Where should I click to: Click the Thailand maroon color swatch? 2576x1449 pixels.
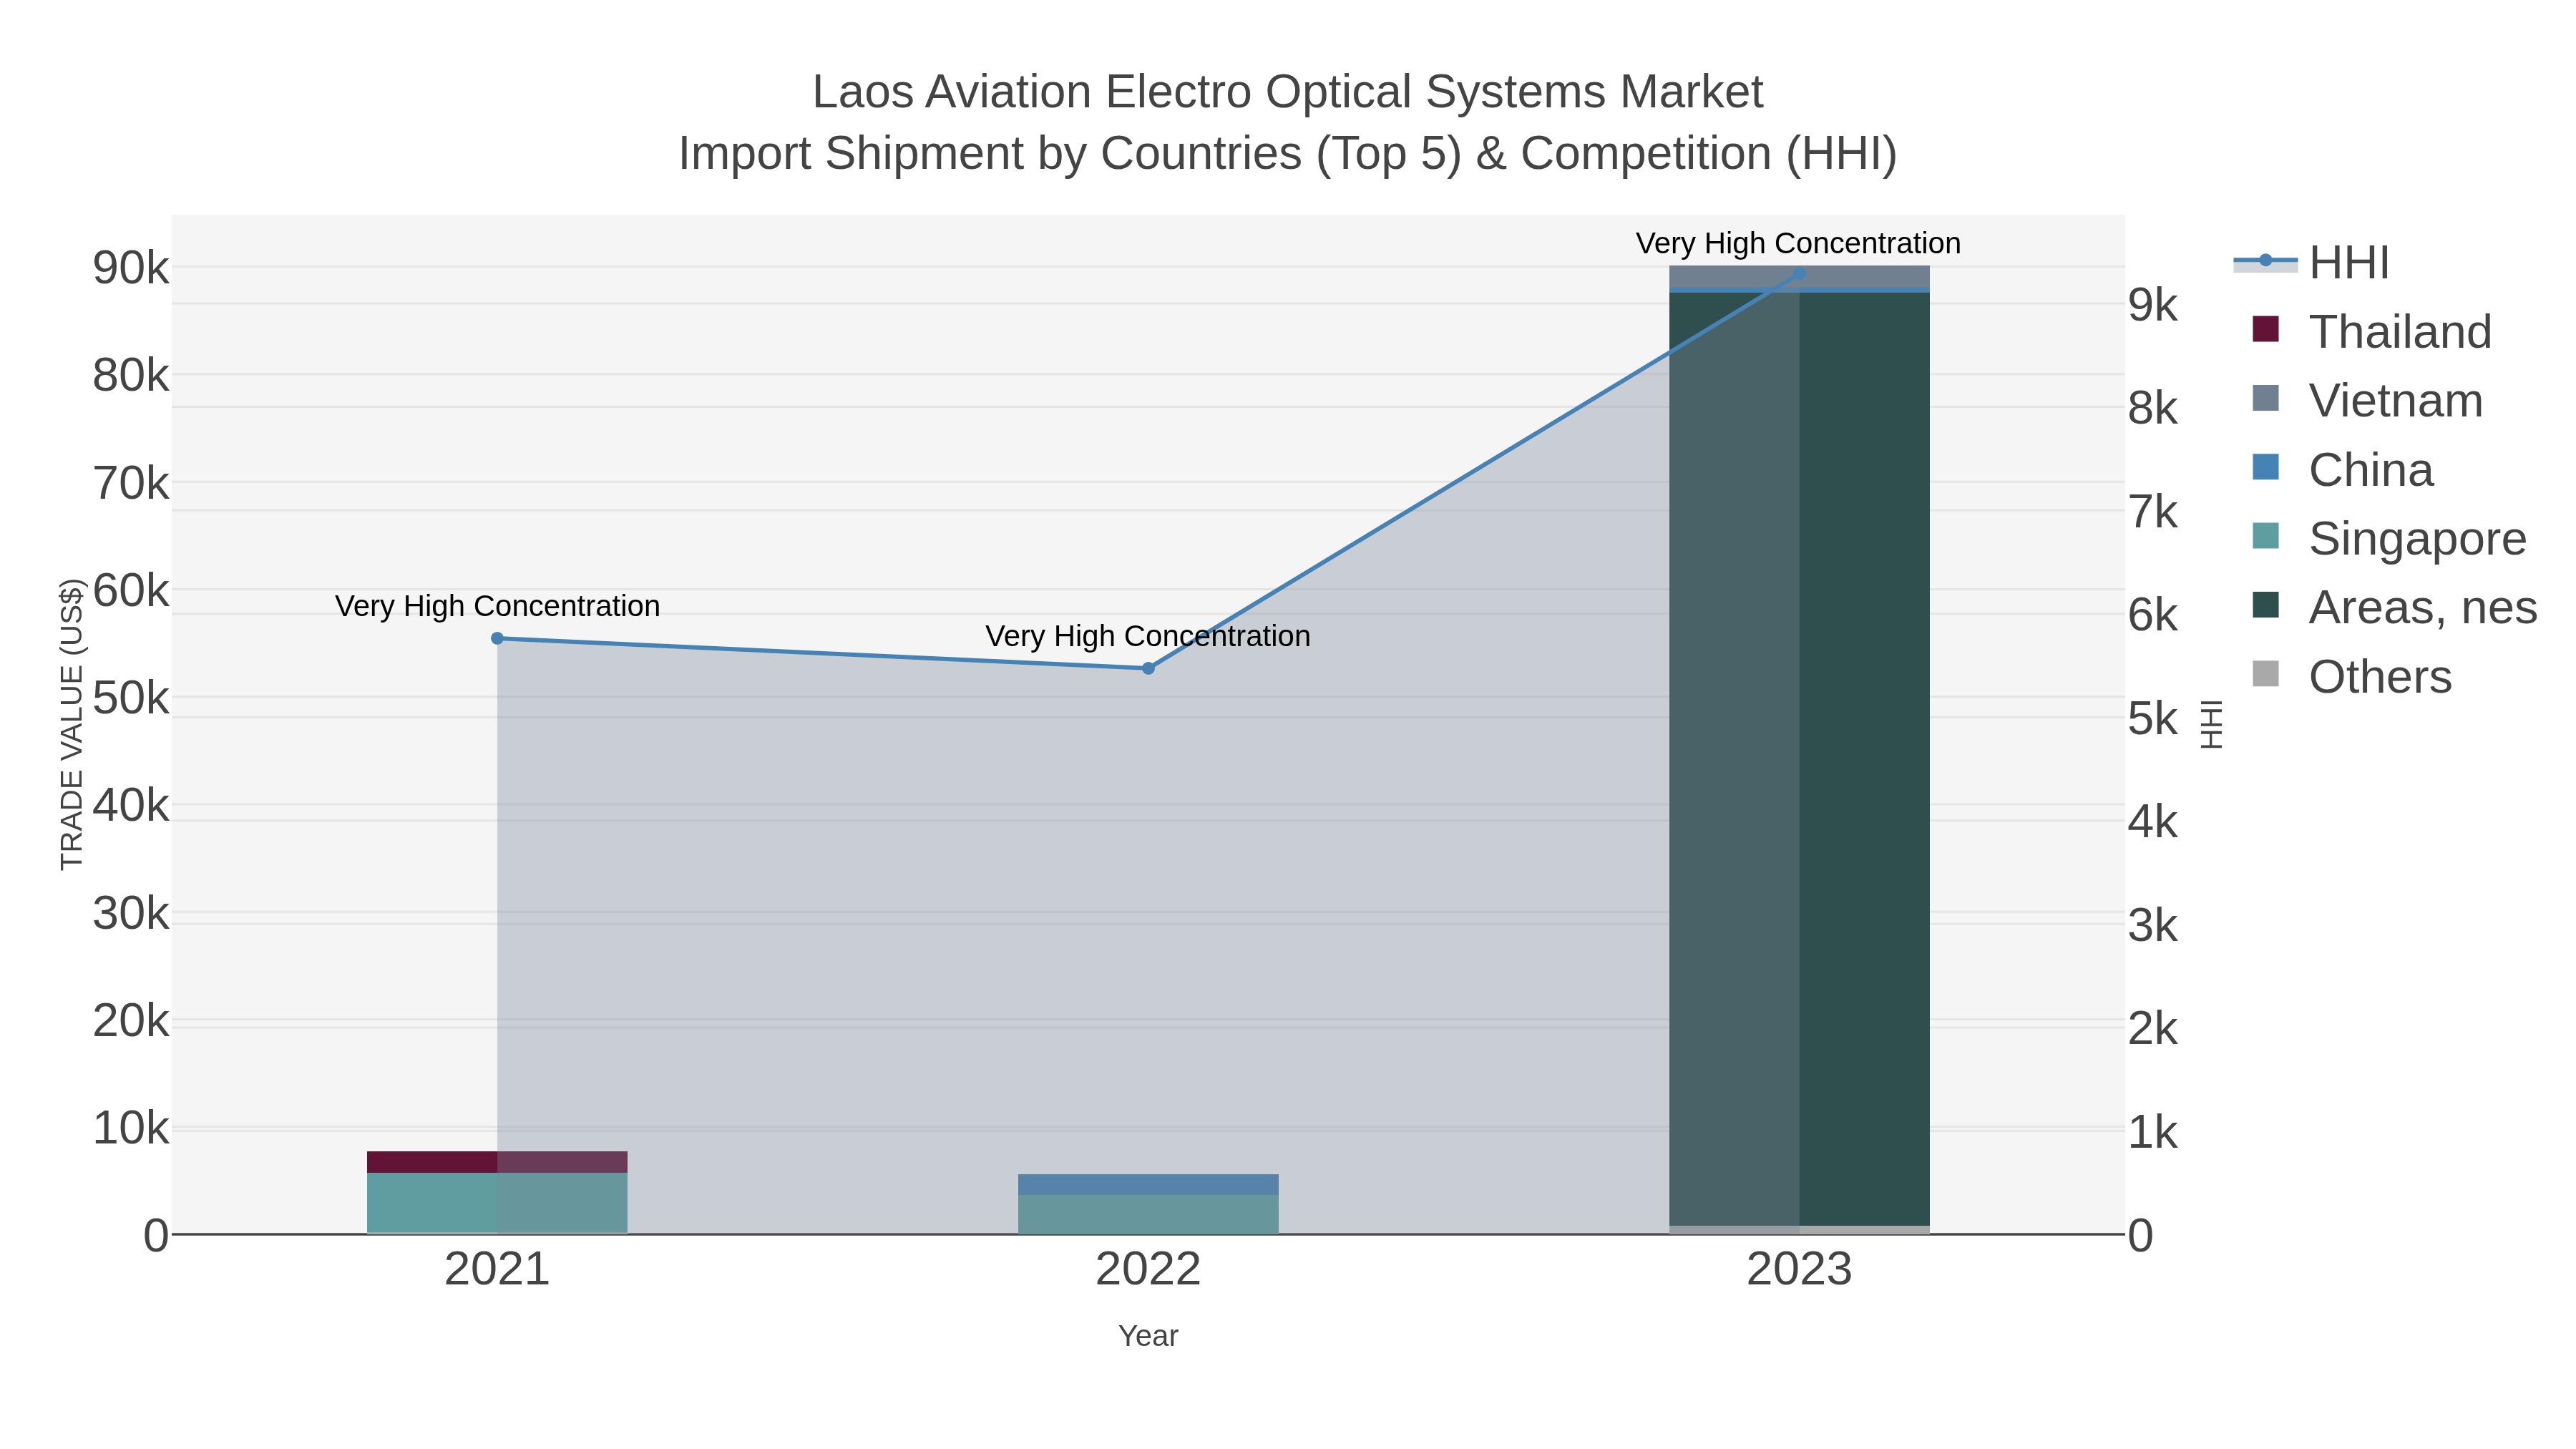pyautogui.click(x=2266, y=329)
